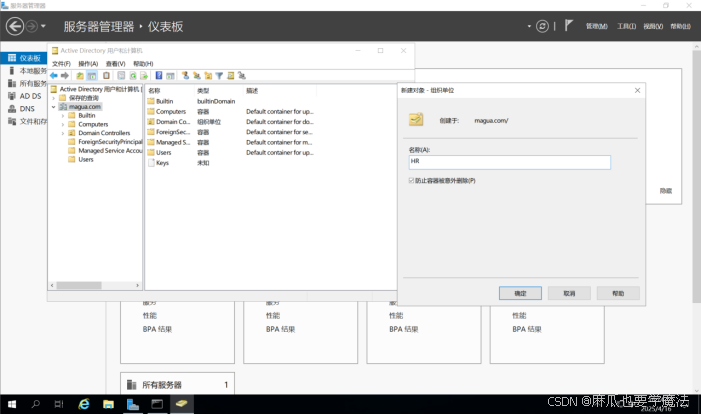Click the Forward arrow in the AD Users toolbar
Screen dimensions: 701x415
pos(65,76)
